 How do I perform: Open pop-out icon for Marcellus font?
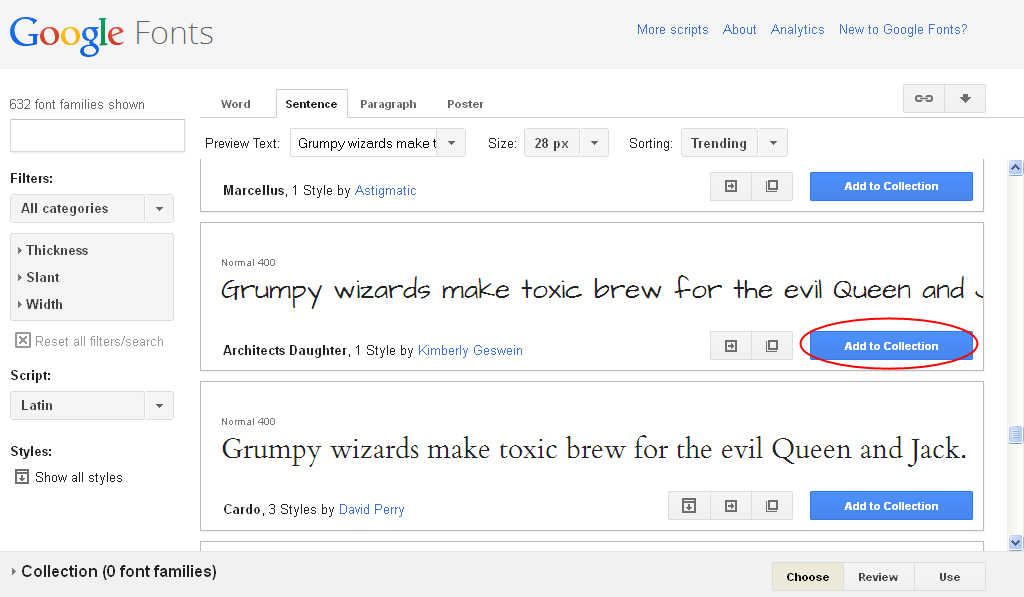[x=772, y=186]
